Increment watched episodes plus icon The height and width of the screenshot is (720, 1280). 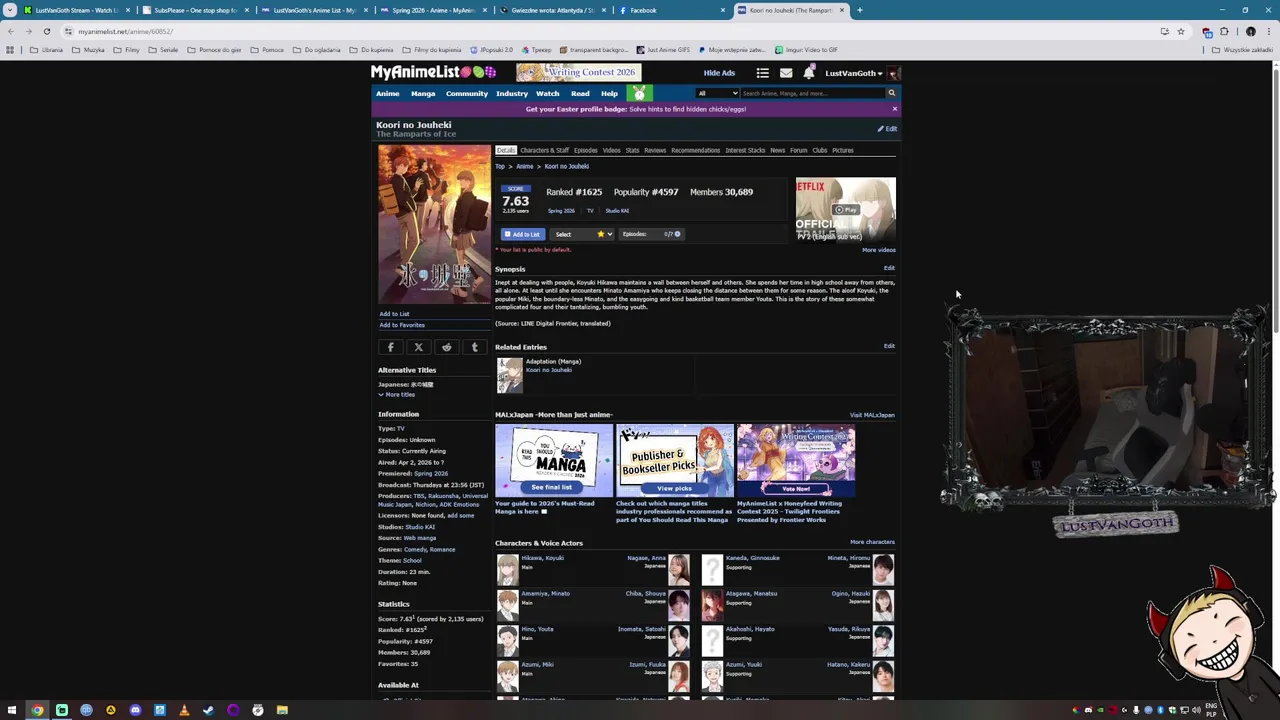677,234
